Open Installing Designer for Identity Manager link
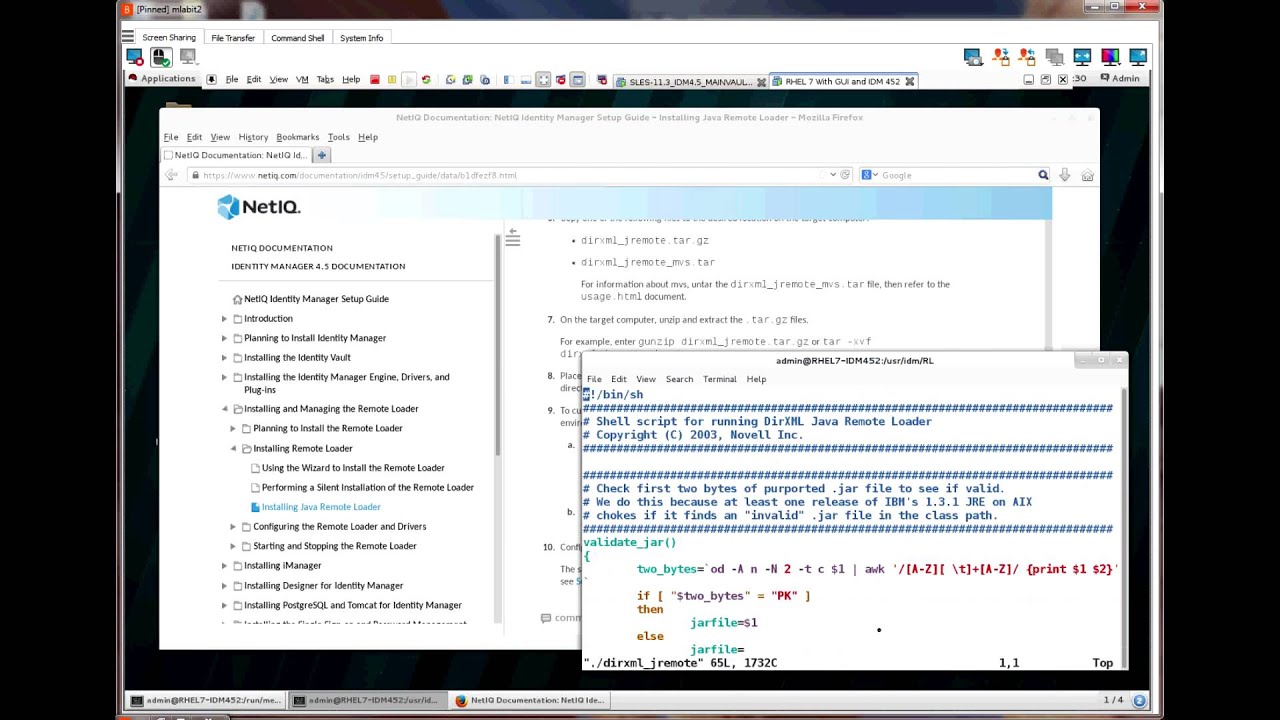1280x720 pixels. [x=323, y=585]
